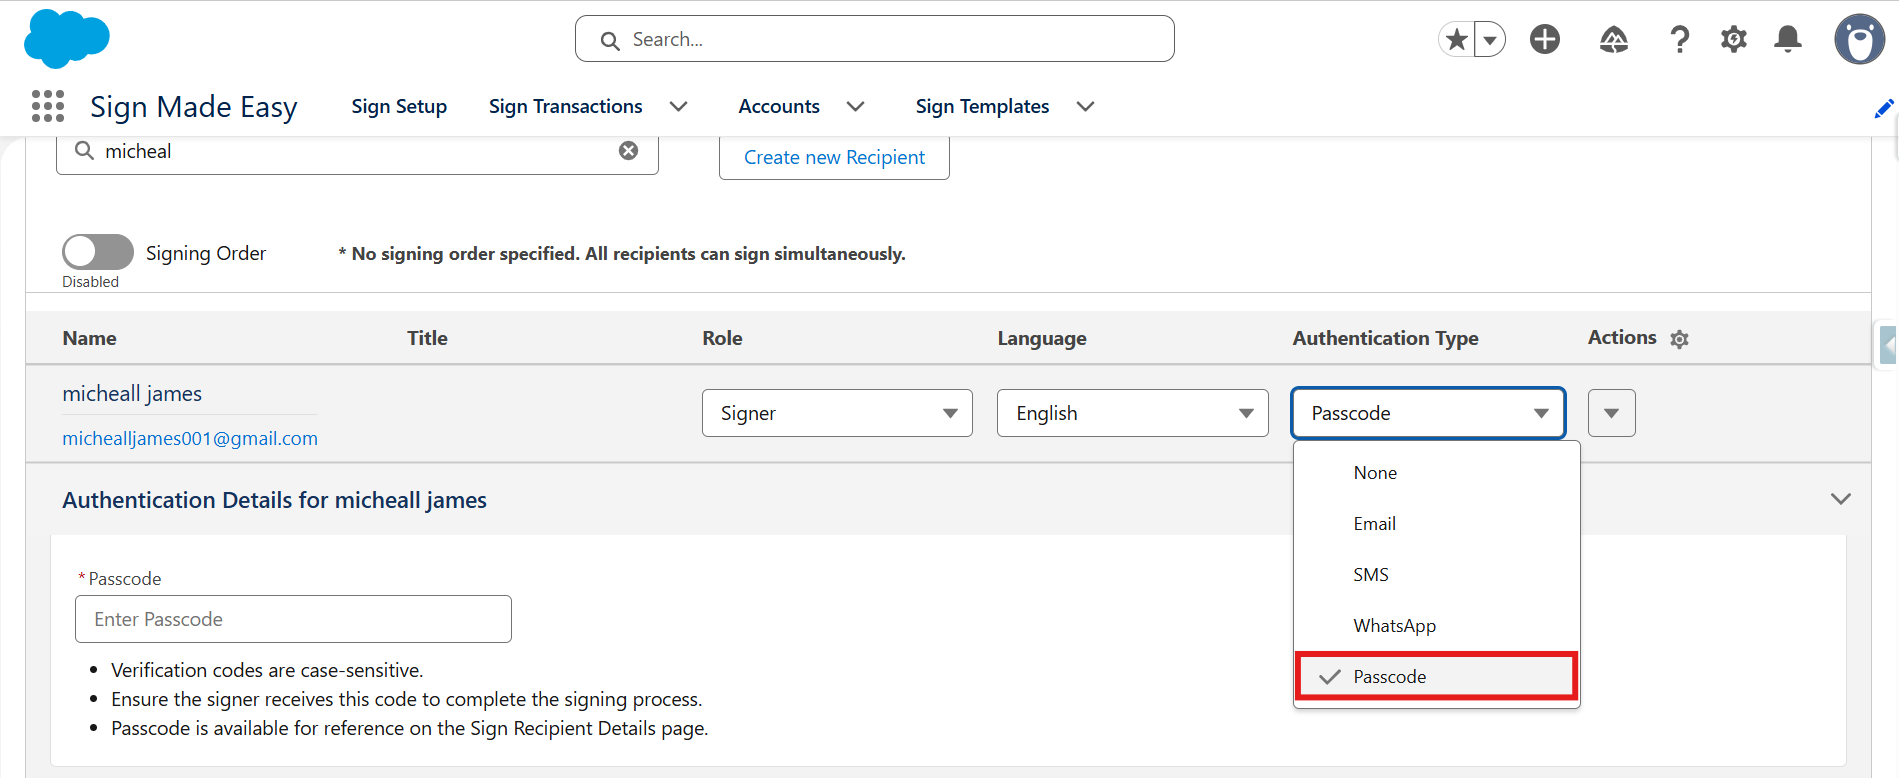Open the Help question mark icon
1899x778 pixels.
1680,39
